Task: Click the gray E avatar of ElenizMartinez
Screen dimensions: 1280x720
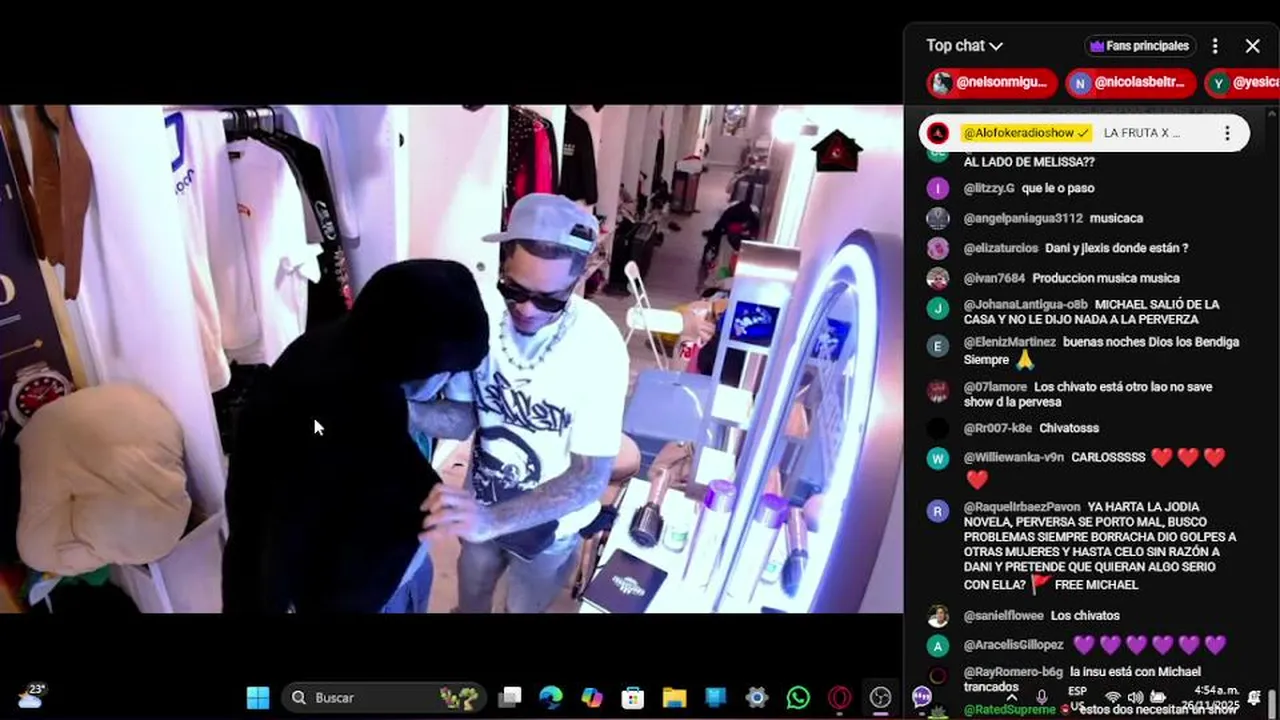Action: click(938, 346)
